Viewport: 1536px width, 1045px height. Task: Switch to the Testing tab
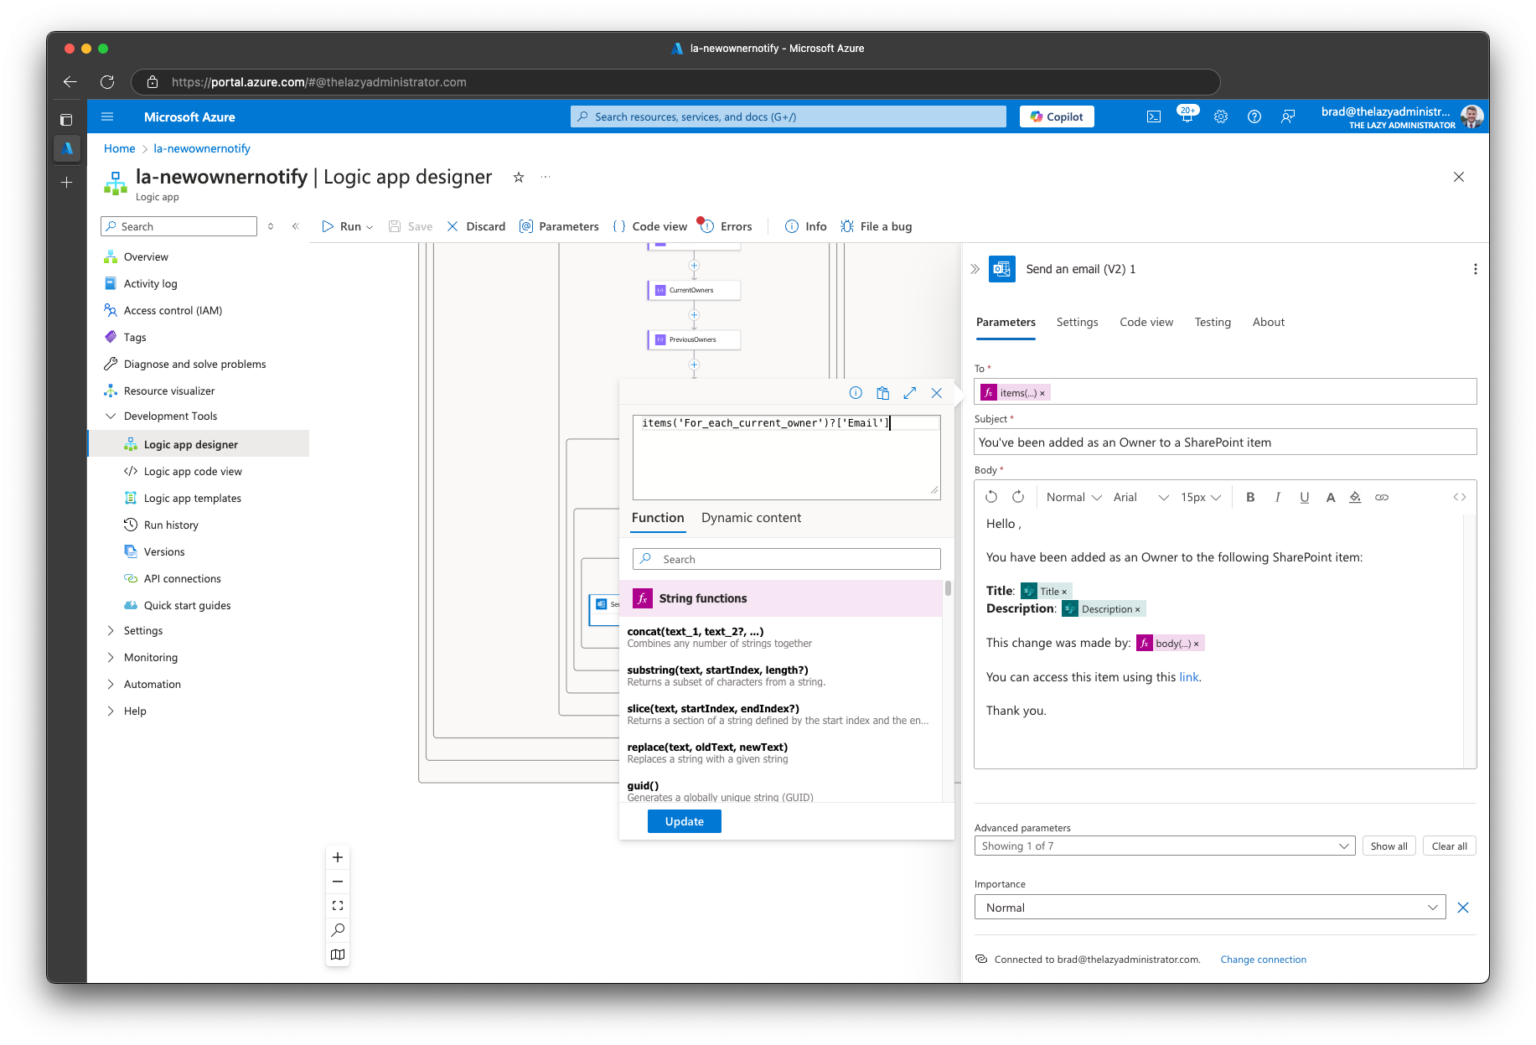click(1212, 322)
